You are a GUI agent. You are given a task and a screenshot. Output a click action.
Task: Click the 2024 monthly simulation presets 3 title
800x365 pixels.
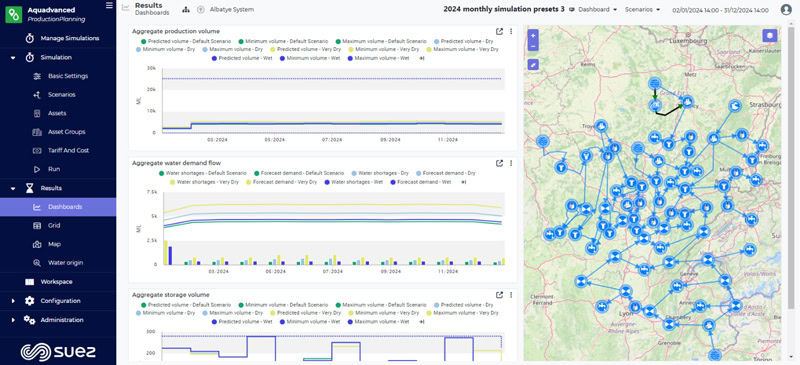(x=504, y=9)
